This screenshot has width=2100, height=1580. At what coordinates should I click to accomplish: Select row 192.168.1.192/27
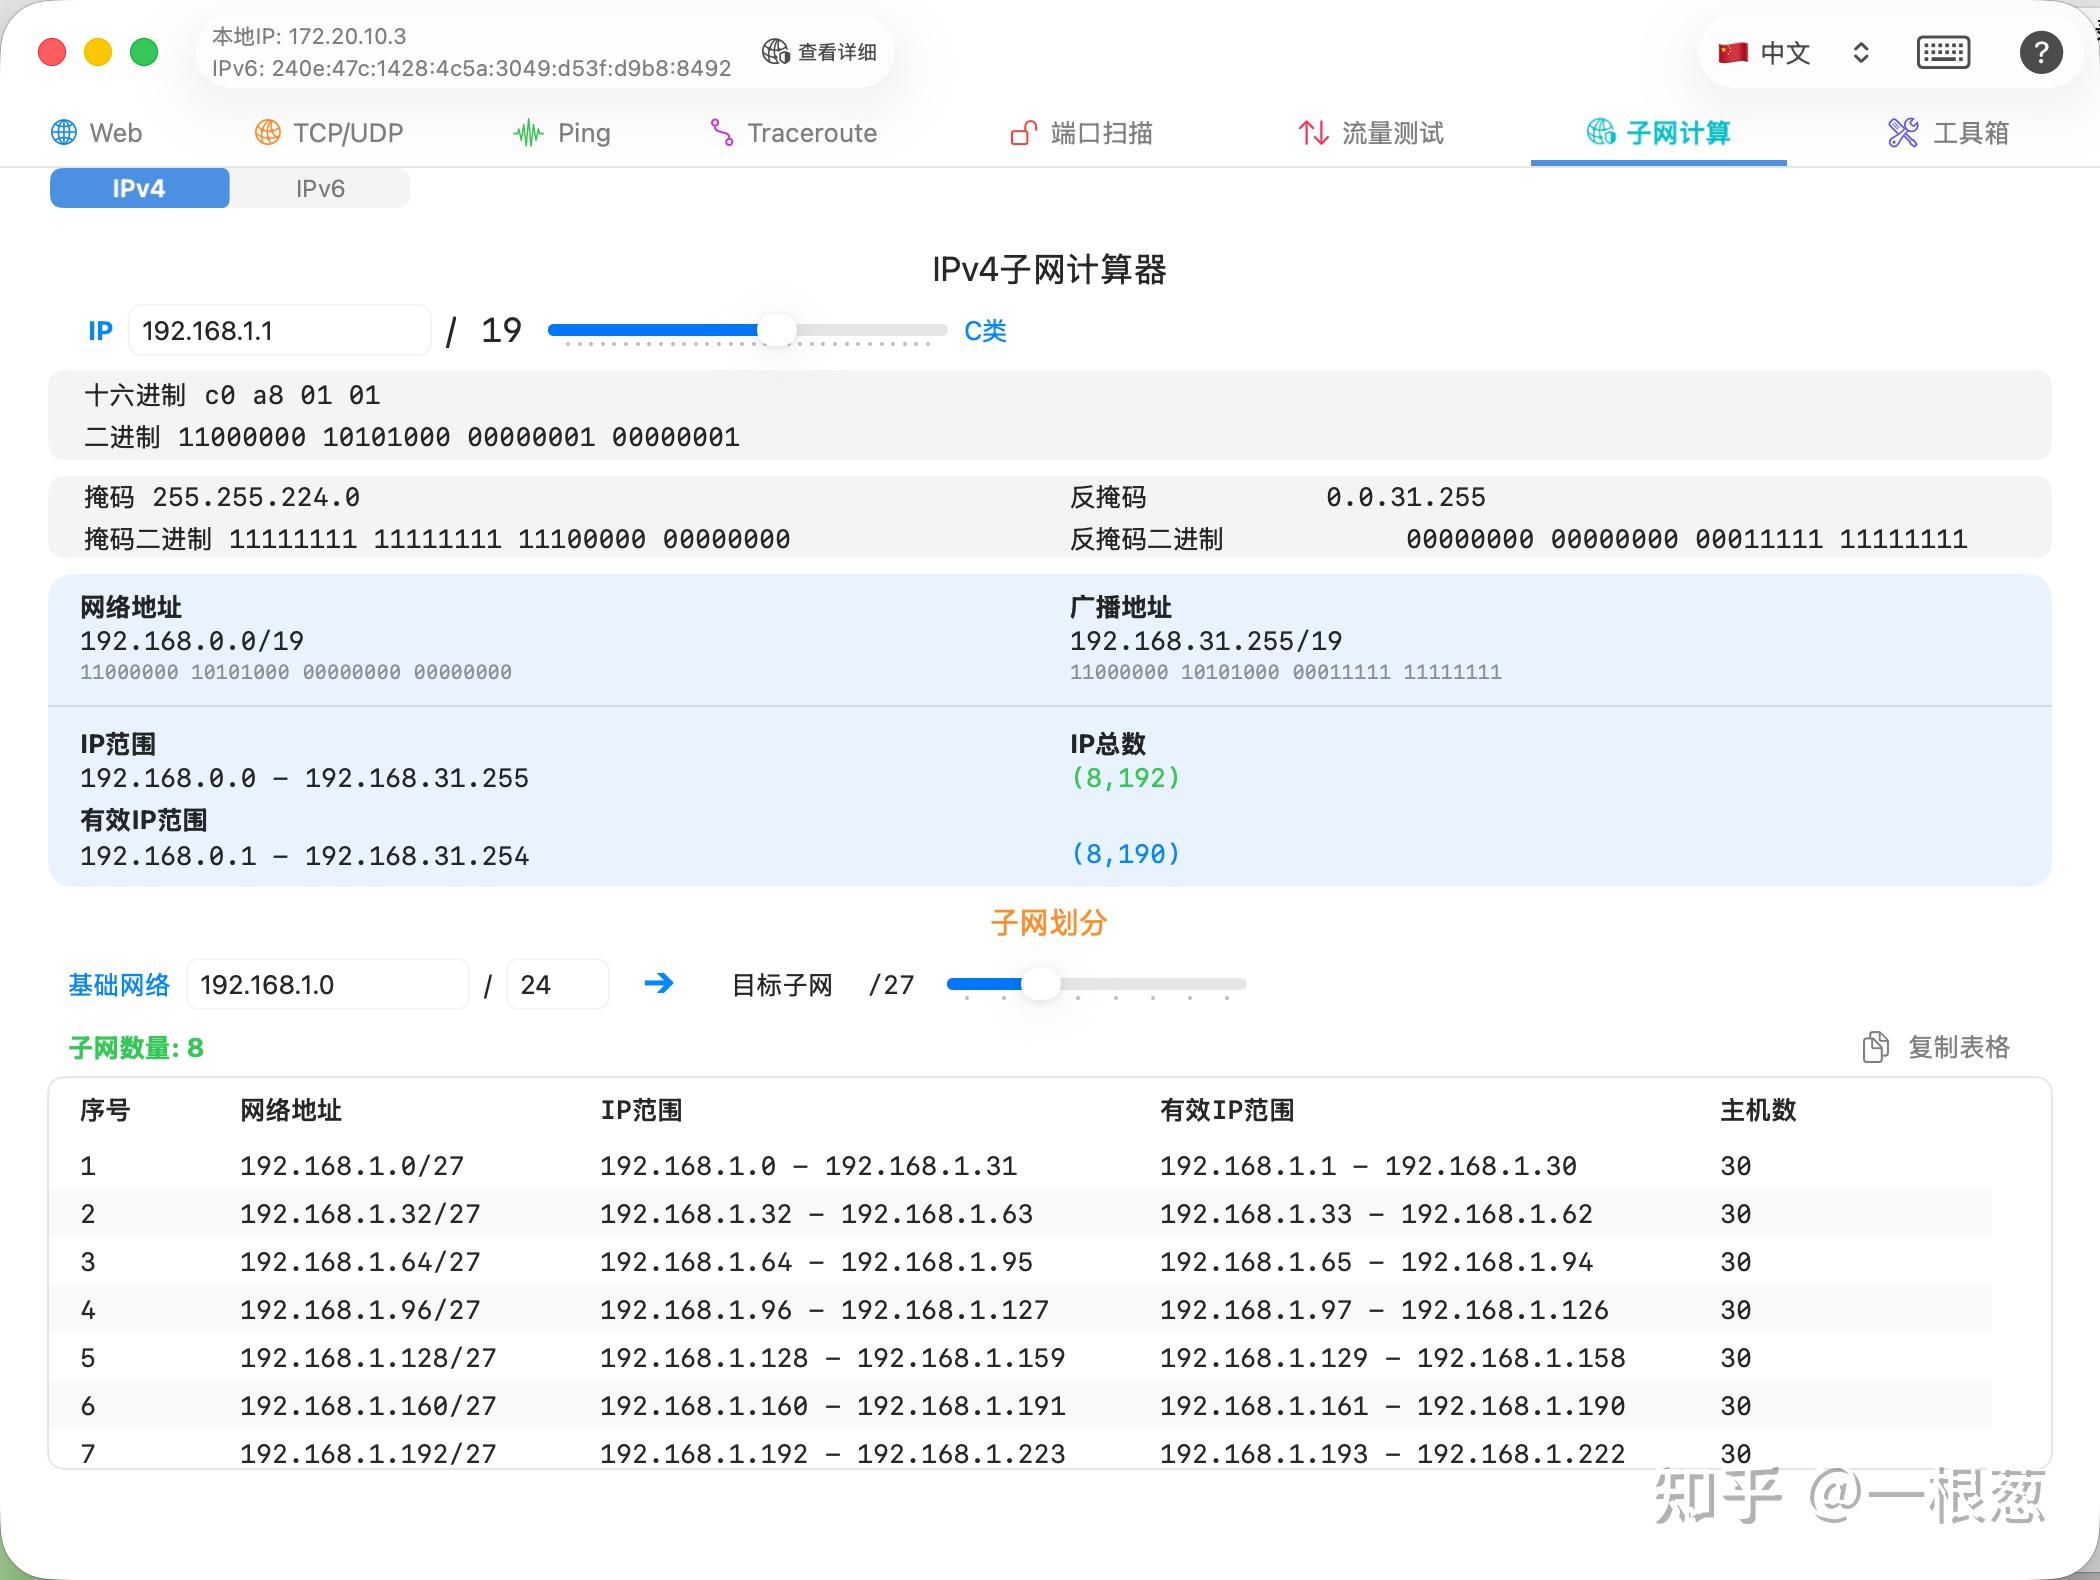click(1022, 1450)
